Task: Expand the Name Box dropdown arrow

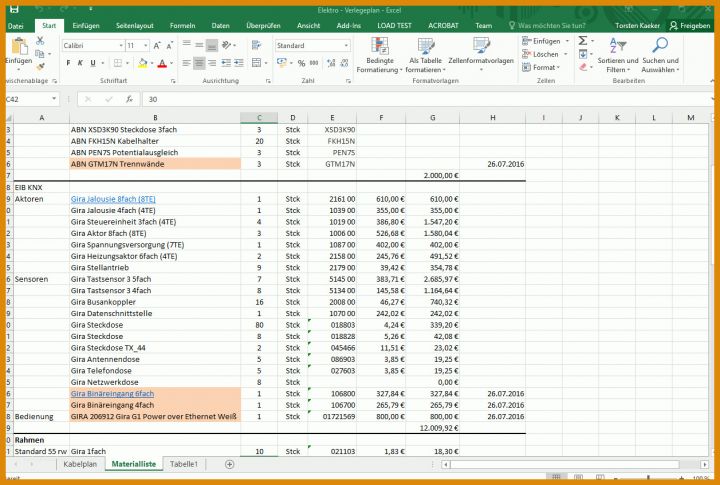Action: (54, 99)
